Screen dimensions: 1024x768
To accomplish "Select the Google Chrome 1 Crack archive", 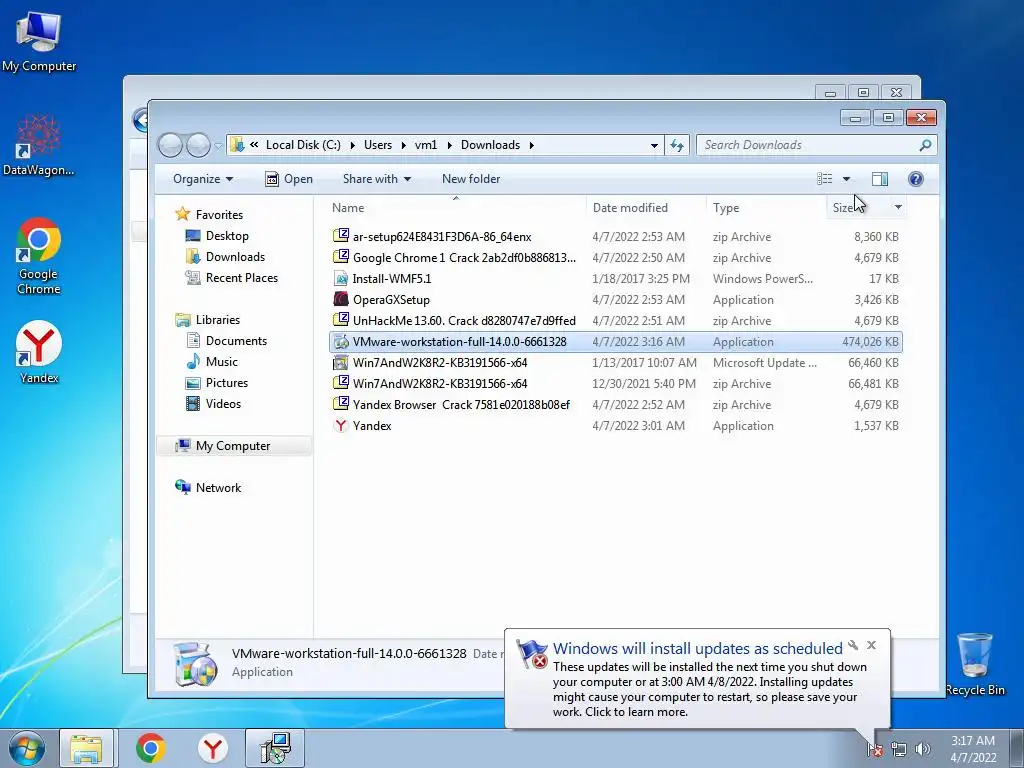I will (x=615, y=258).
